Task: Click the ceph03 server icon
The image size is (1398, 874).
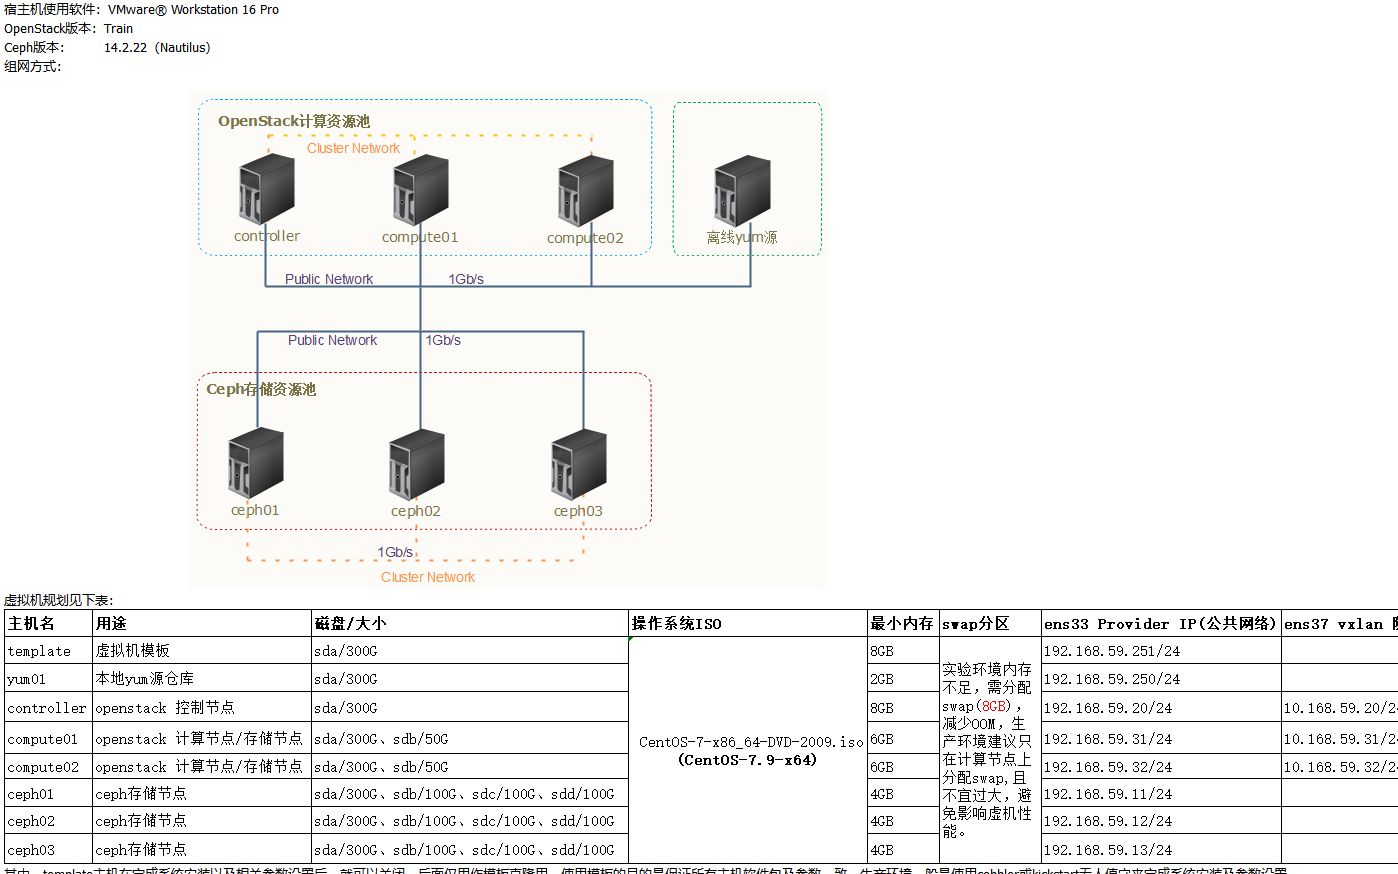Action: point(579,464)
